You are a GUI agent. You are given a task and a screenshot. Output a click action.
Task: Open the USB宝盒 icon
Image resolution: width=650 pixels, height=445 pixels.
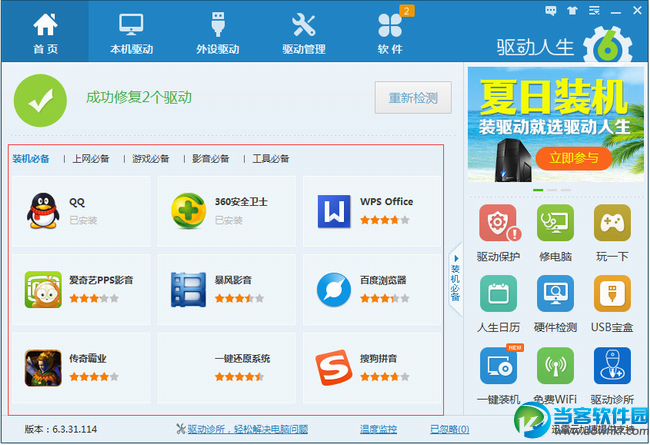pos(612,294)
